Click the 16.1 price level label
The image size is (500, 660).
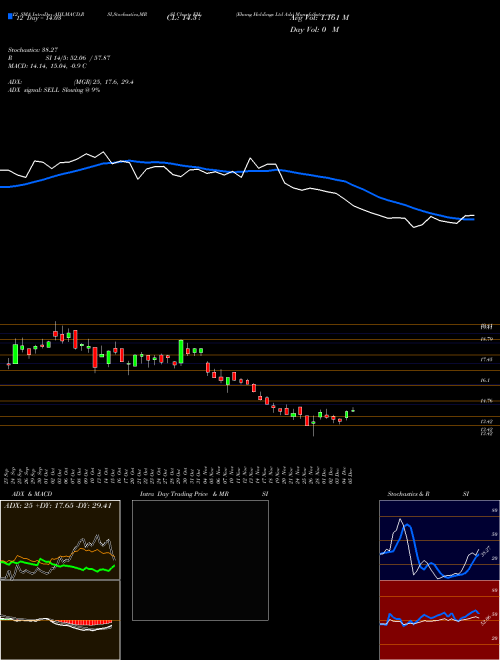point(484,380)
